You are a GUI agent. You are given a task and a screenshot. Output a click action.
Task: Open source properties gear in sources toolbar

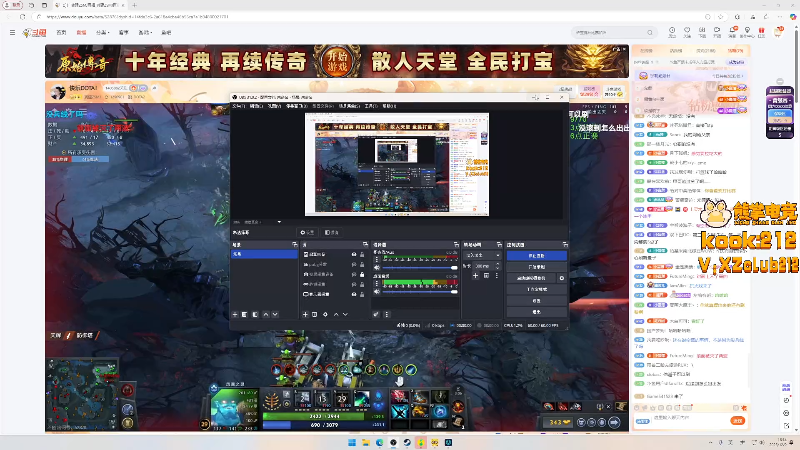[325, 314]
